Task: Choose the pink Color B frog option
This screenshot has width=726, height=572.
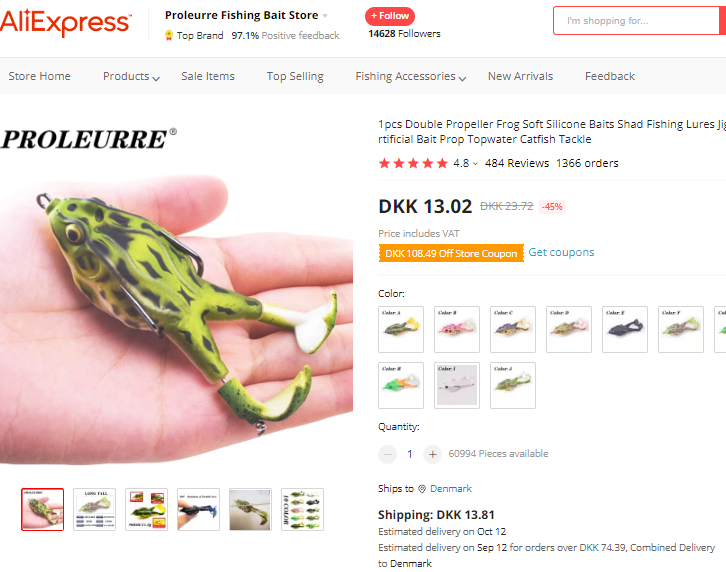Action: (x=457, y=329)
